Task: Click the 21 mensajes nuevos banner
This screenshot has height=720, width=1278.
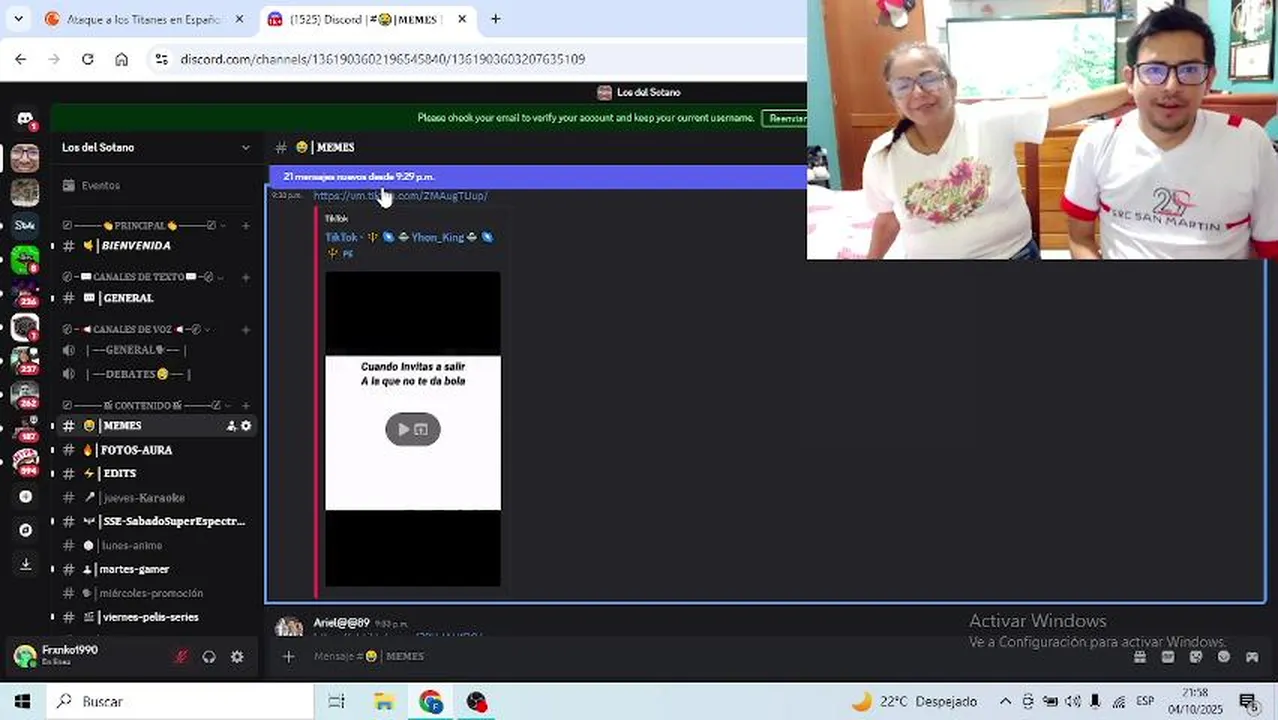Action: (537, 177)
